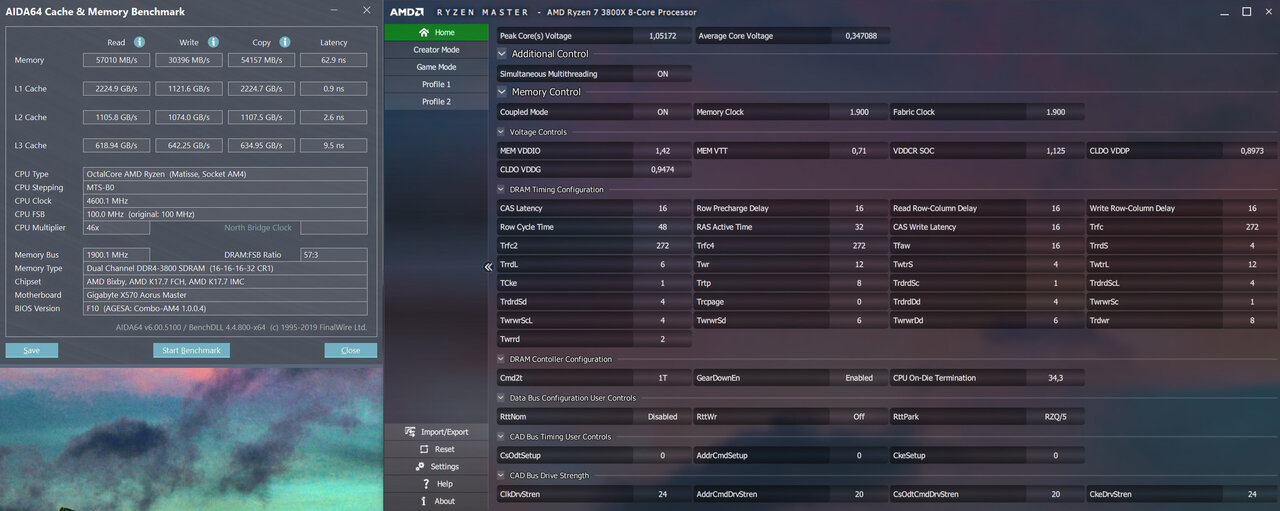Click the Memory Clock value 1.900
1280x511 pixels.
859,112
